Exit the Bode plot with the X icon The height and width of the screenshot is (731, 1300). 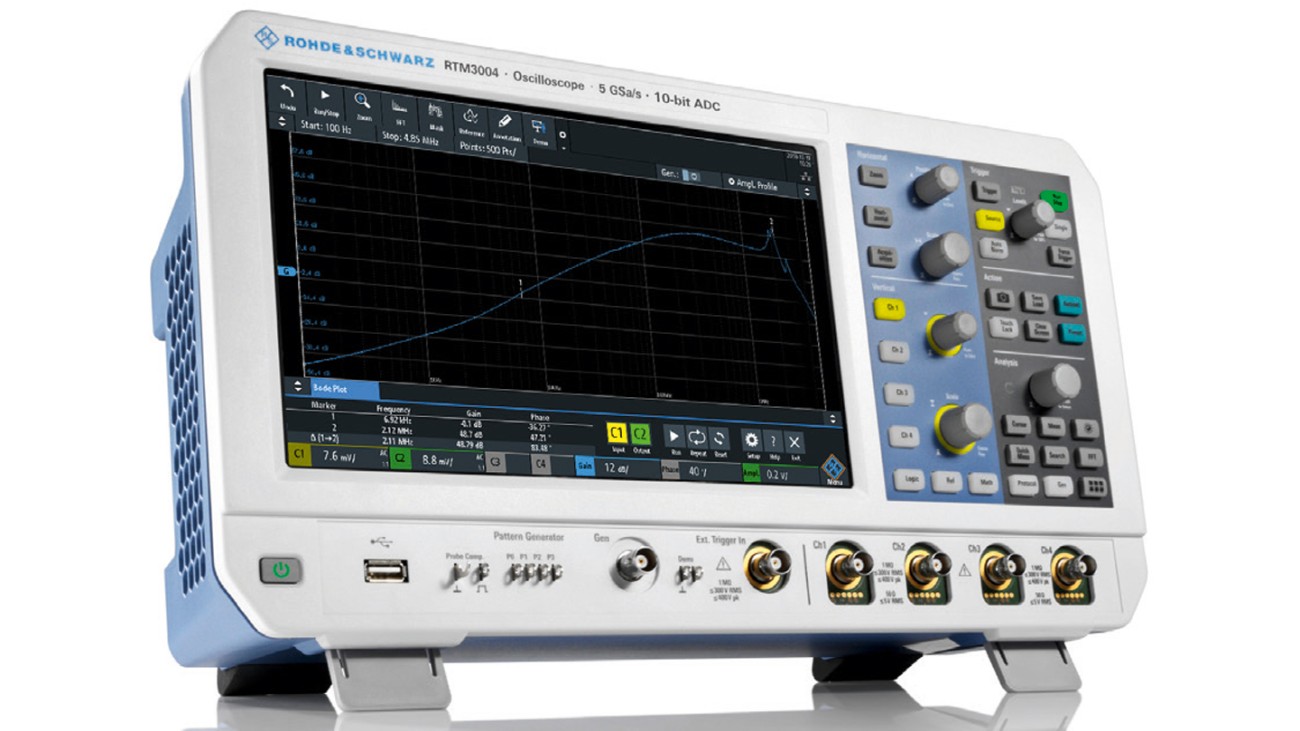[794, 443]
